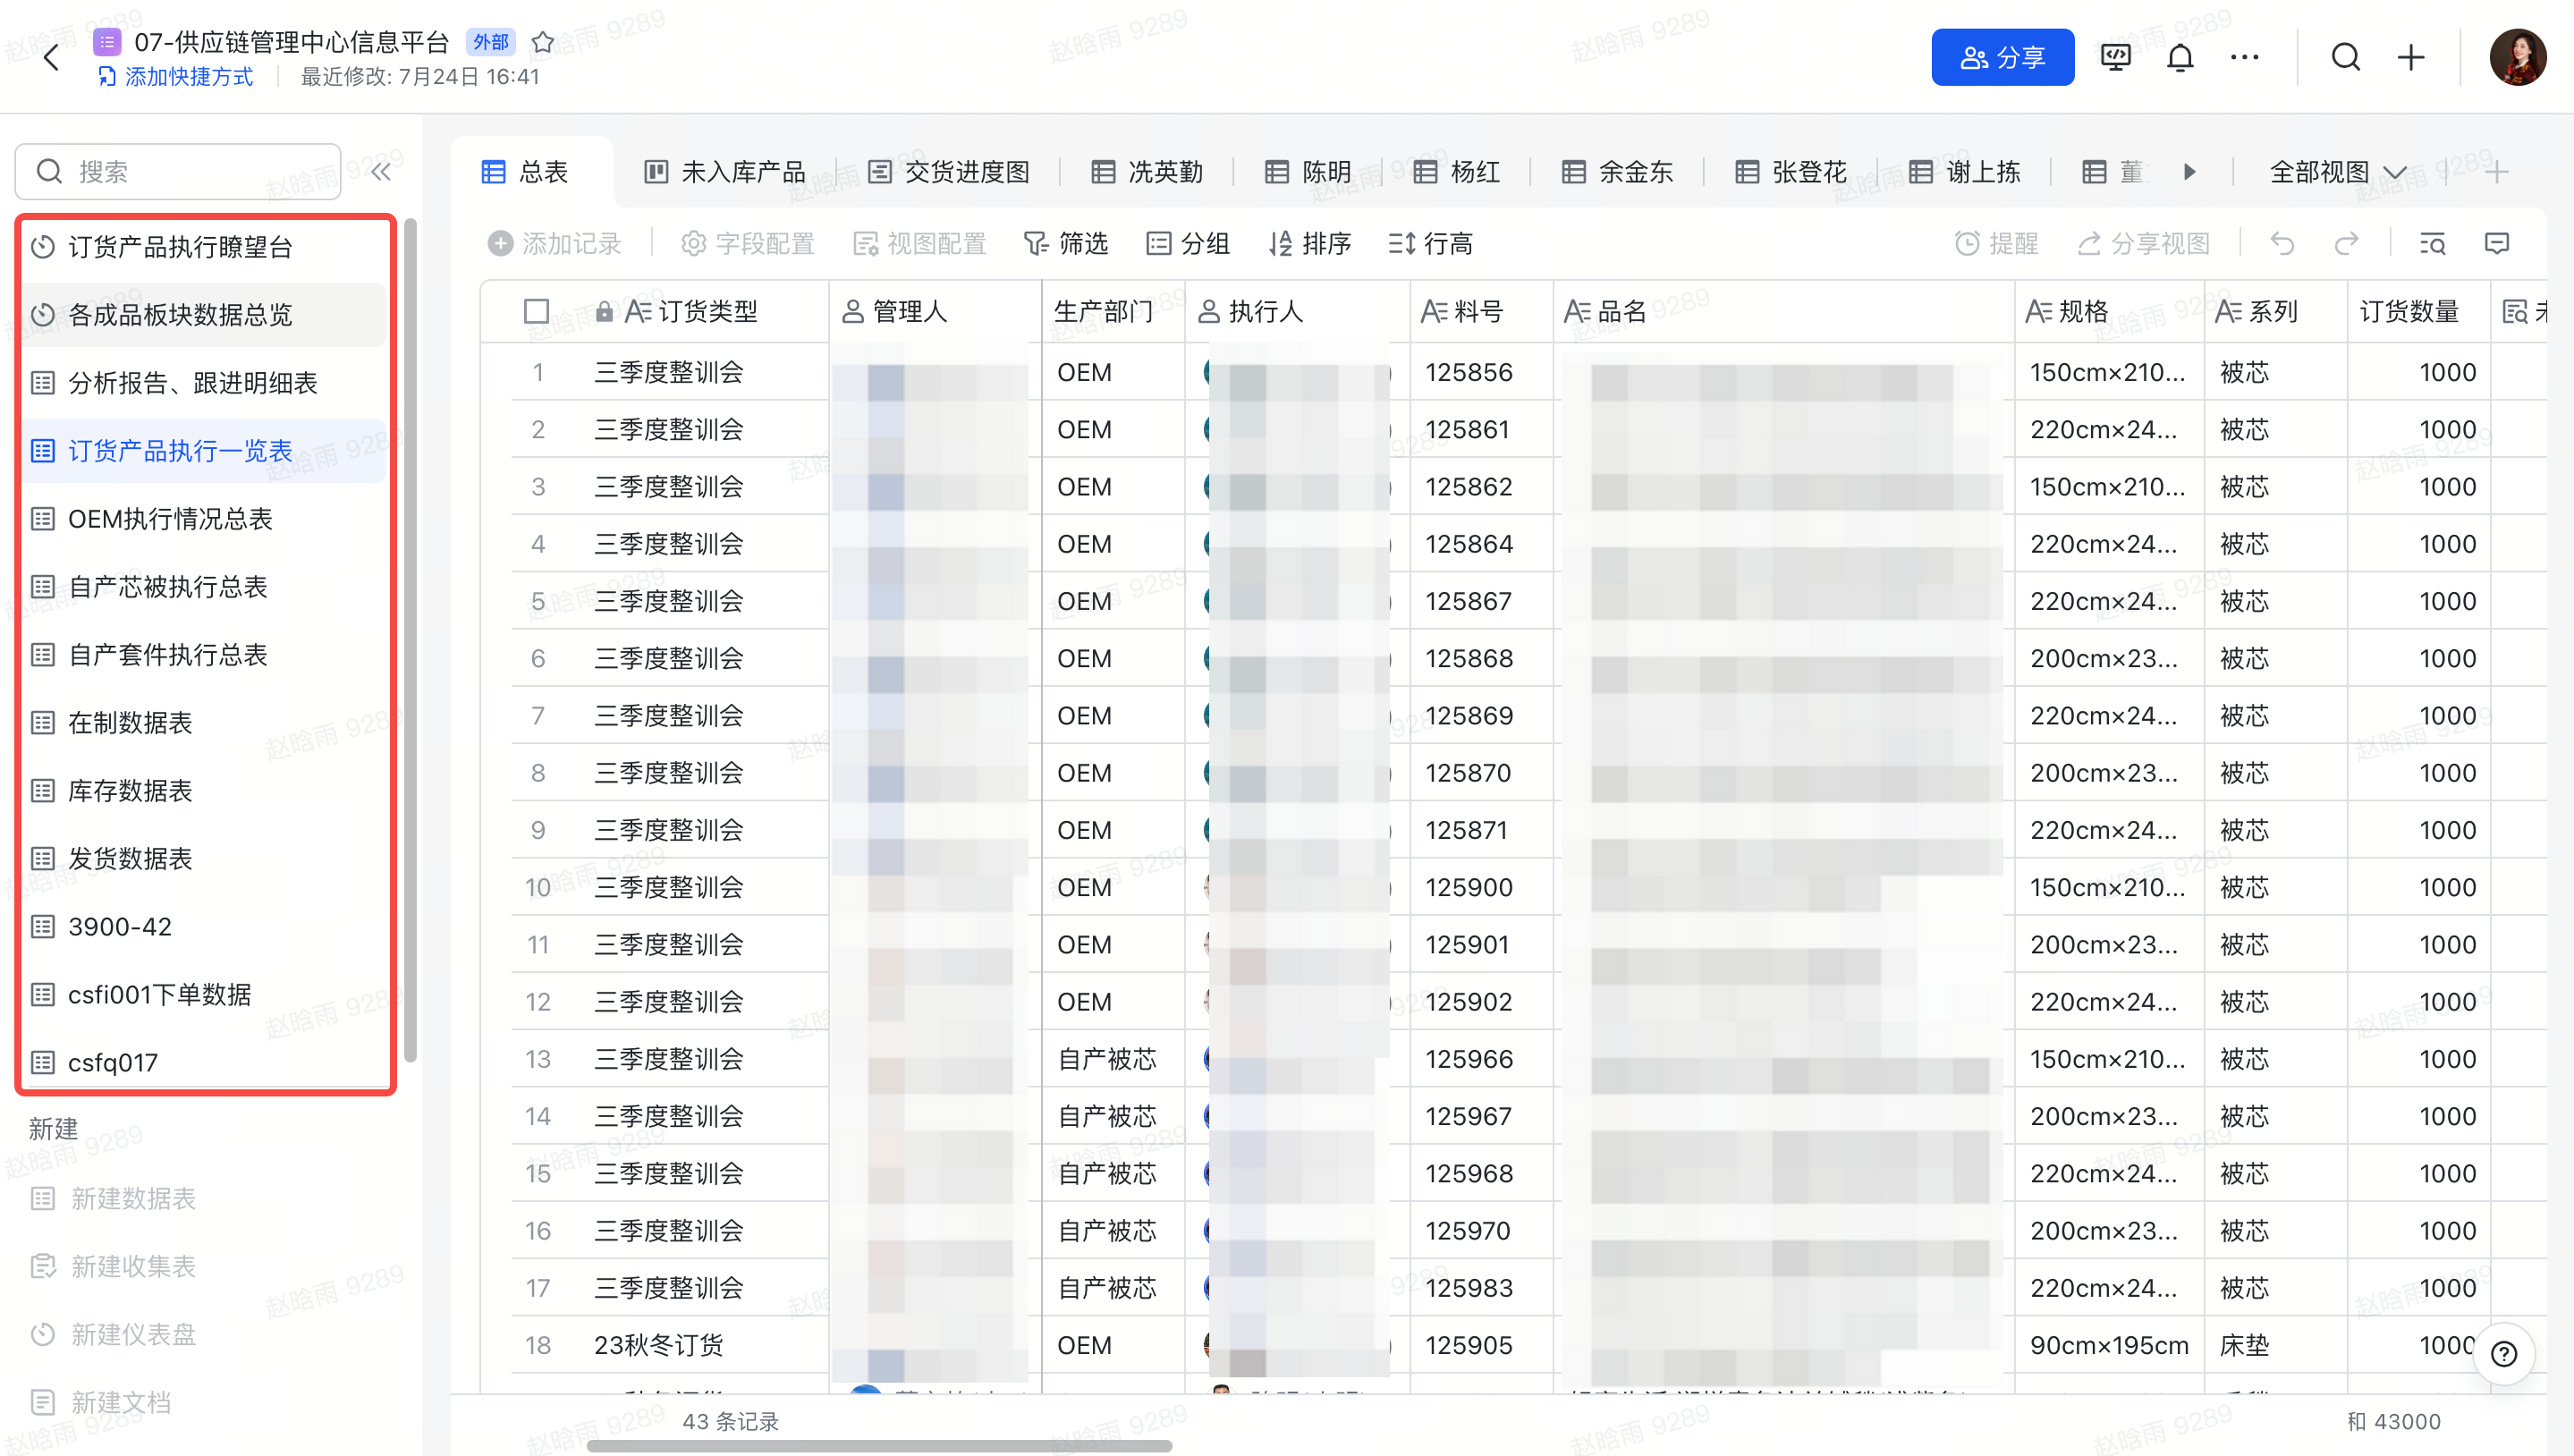Open the presentation mode screen icon
This screenshot has height=1456, width=2574.
[2116, 58]
